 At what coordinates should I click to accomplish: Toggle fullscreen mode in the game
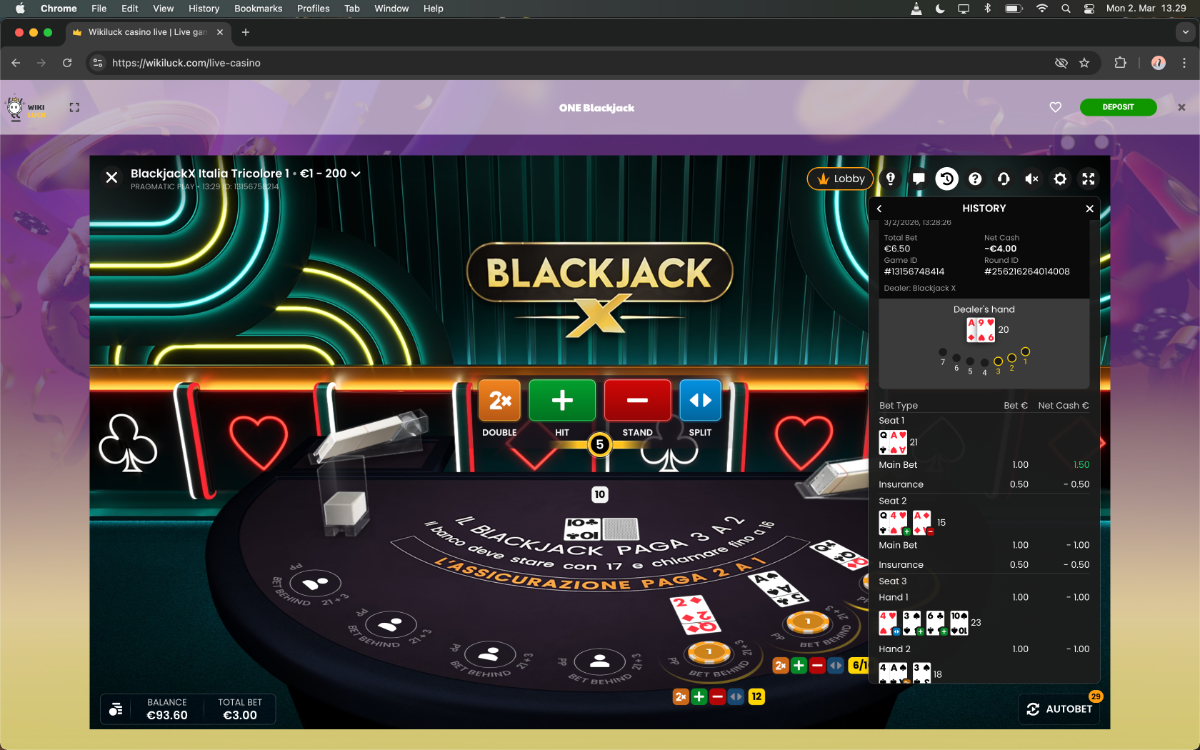tap(1089, 179)
